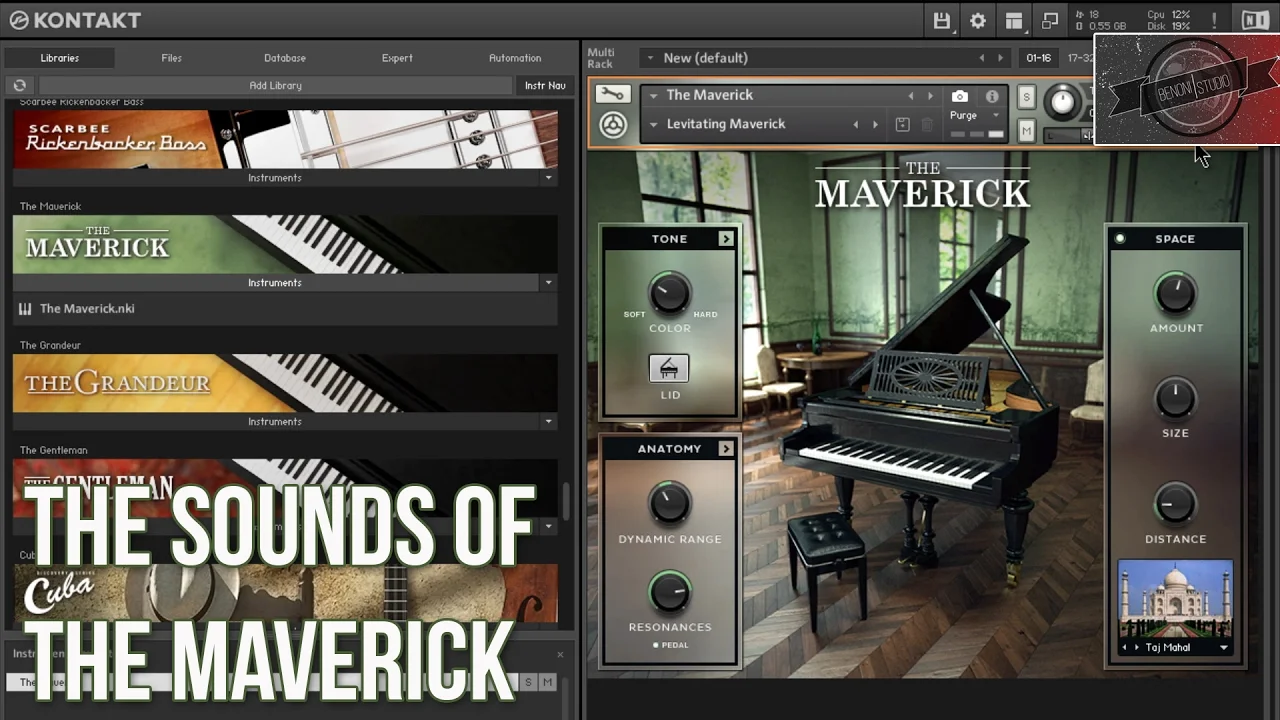Open the Taj Mahal reverb dropdown
This screenshot has height=720, width=1280.
[1223, 648]
